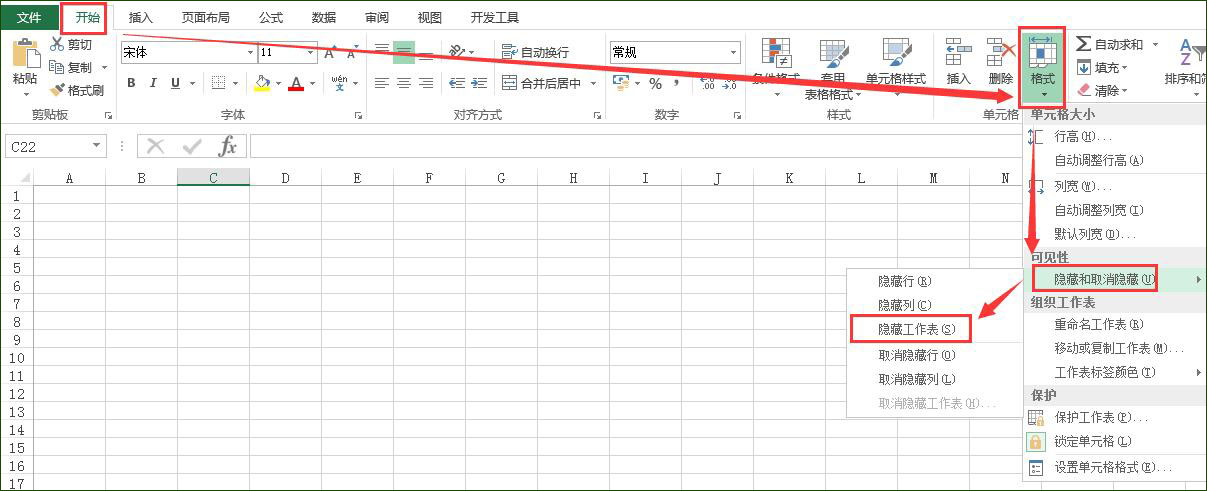This screenshot has height=491, width=1207.
Task: Switch to the Insert (插入) tab
Action: (141, 17)
